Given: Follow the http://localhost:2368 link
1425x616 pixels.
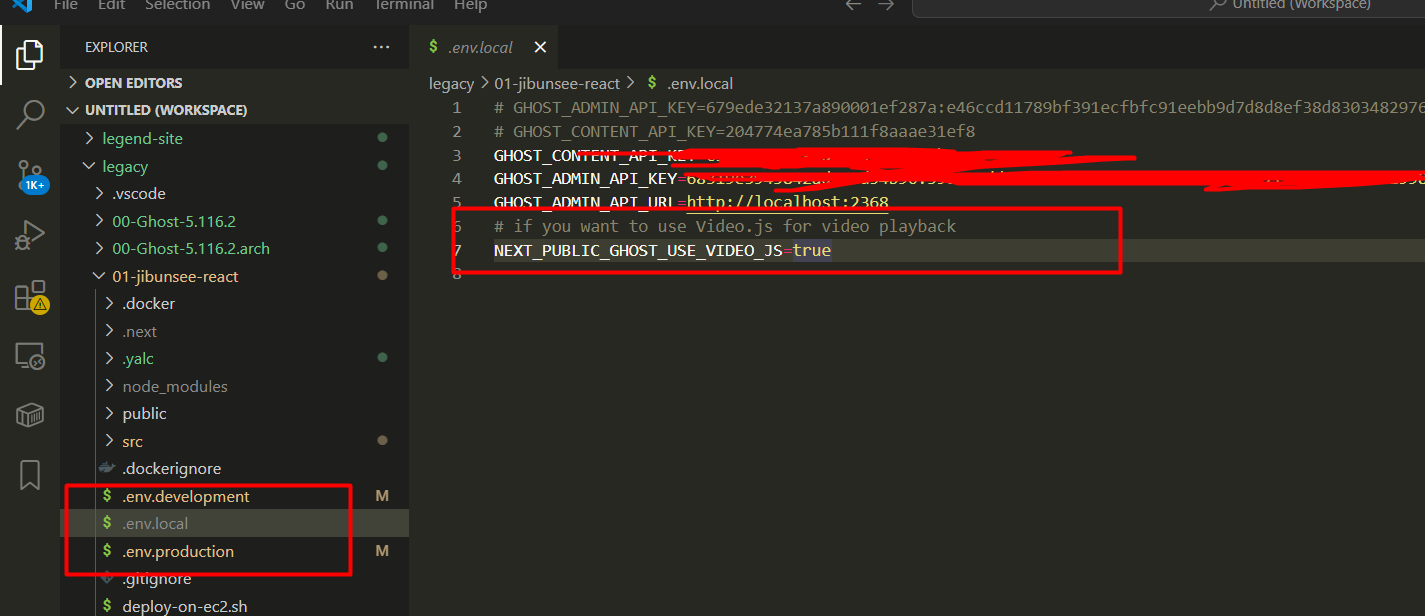Looking at the screenshot, I should [787, 203].
